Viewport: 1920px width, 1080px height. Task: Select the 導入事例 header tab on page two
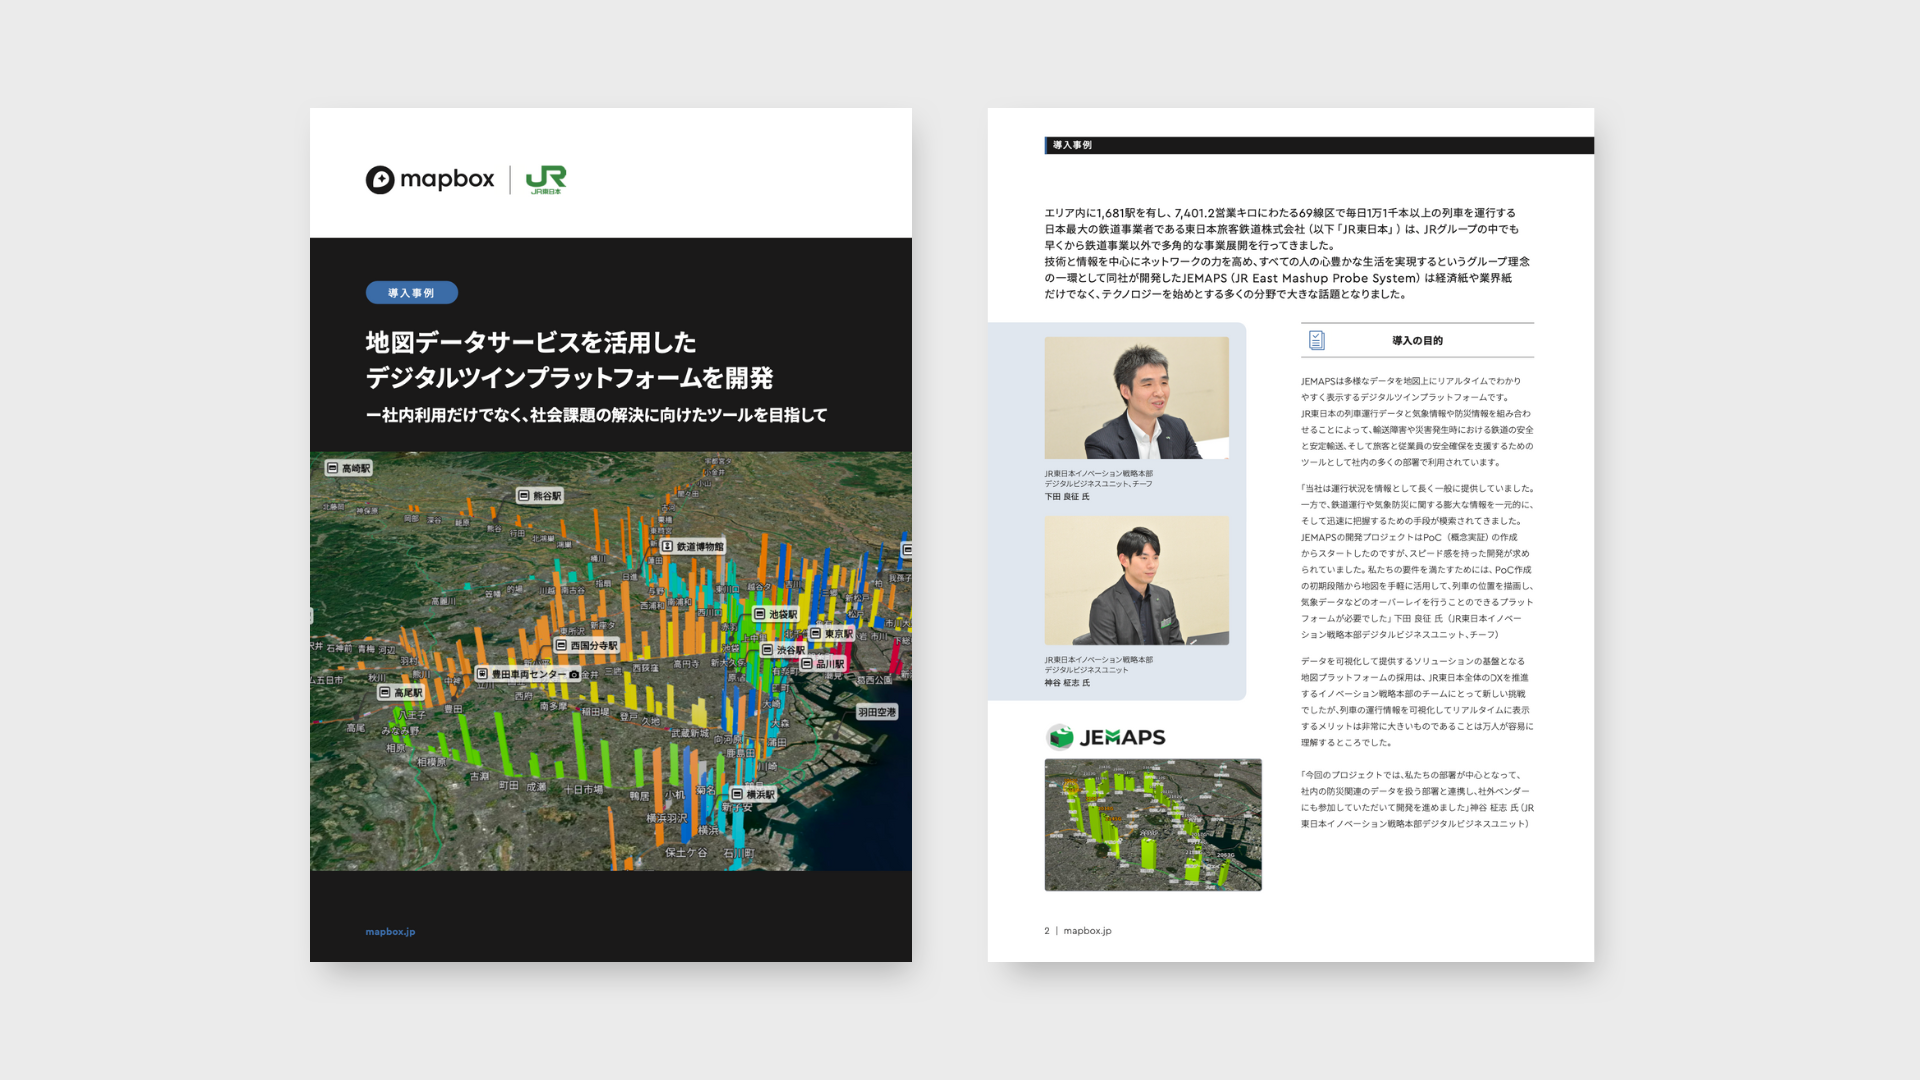tap(1072, 145)
